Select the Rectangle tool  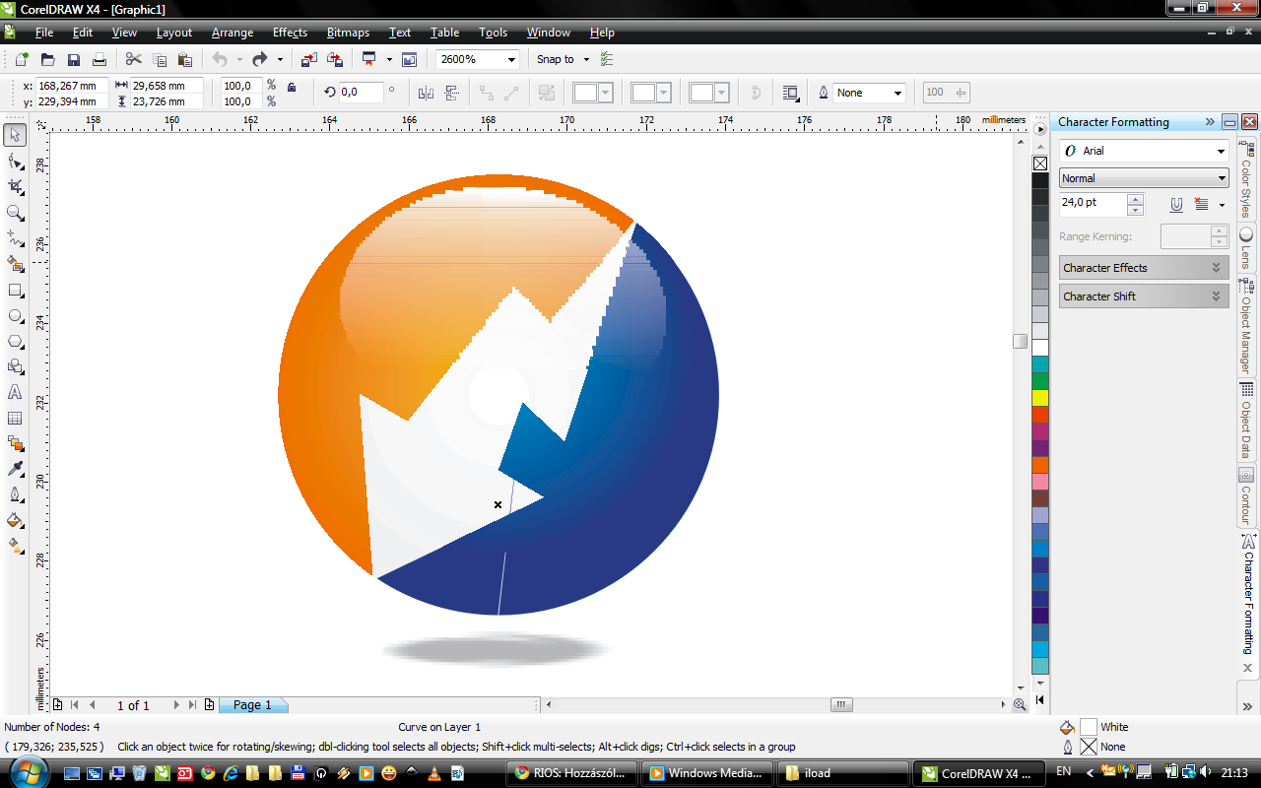tap(15, 290)
